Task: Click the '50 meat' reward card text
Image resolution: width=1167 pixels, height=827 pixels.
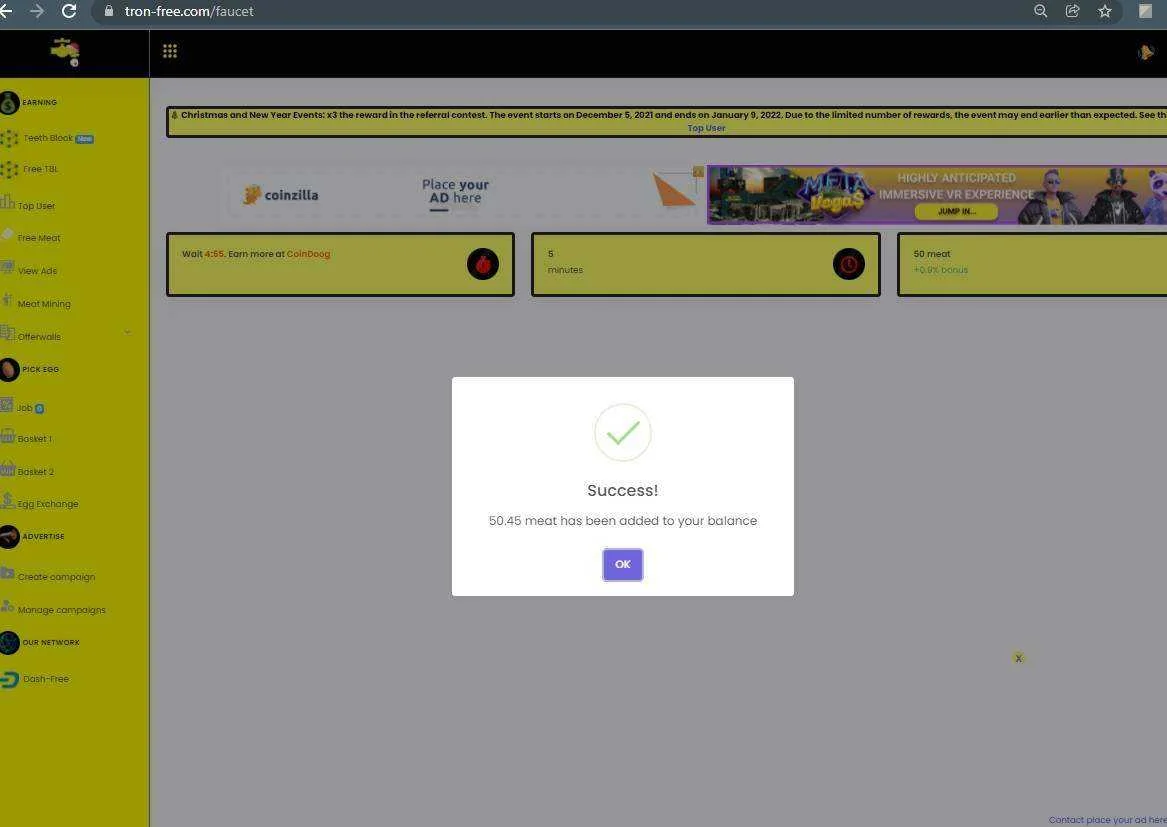Action: click(x=932, y=254)
